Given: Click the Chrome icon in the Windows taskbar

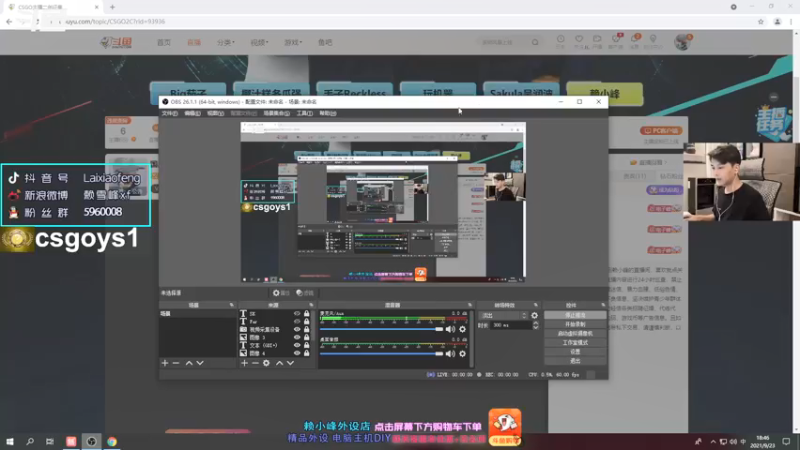Looking at the screenshot, I should [x=112, y=441].
